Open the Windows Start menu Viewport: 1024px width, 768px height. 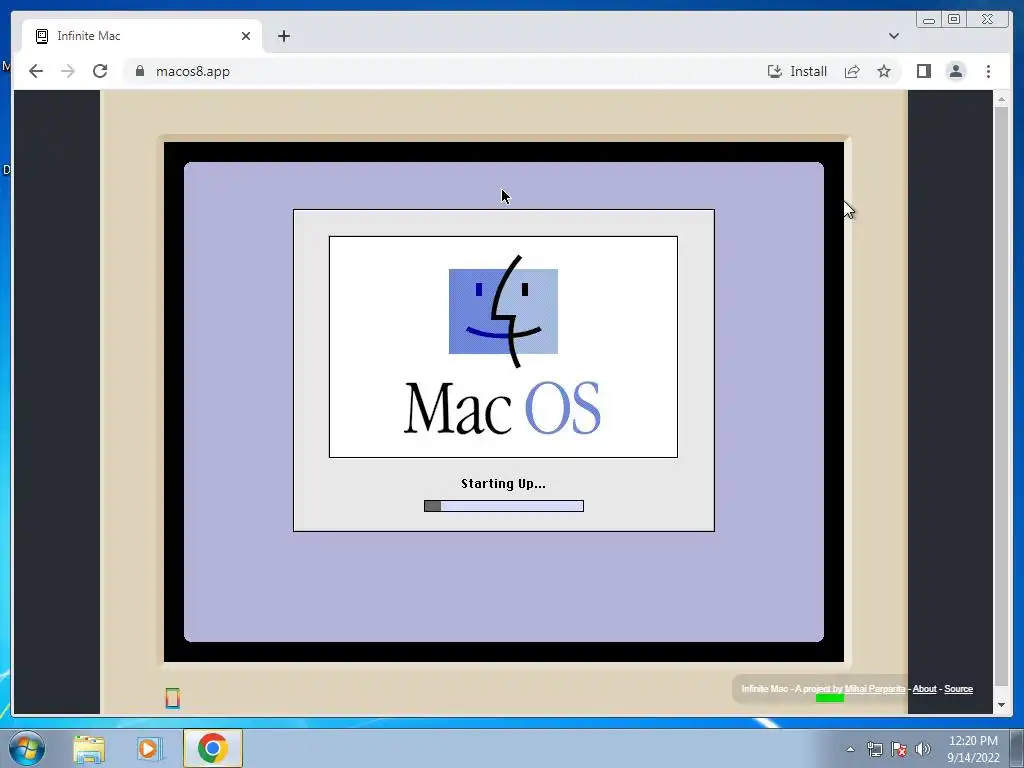click(x=27, y=748)
